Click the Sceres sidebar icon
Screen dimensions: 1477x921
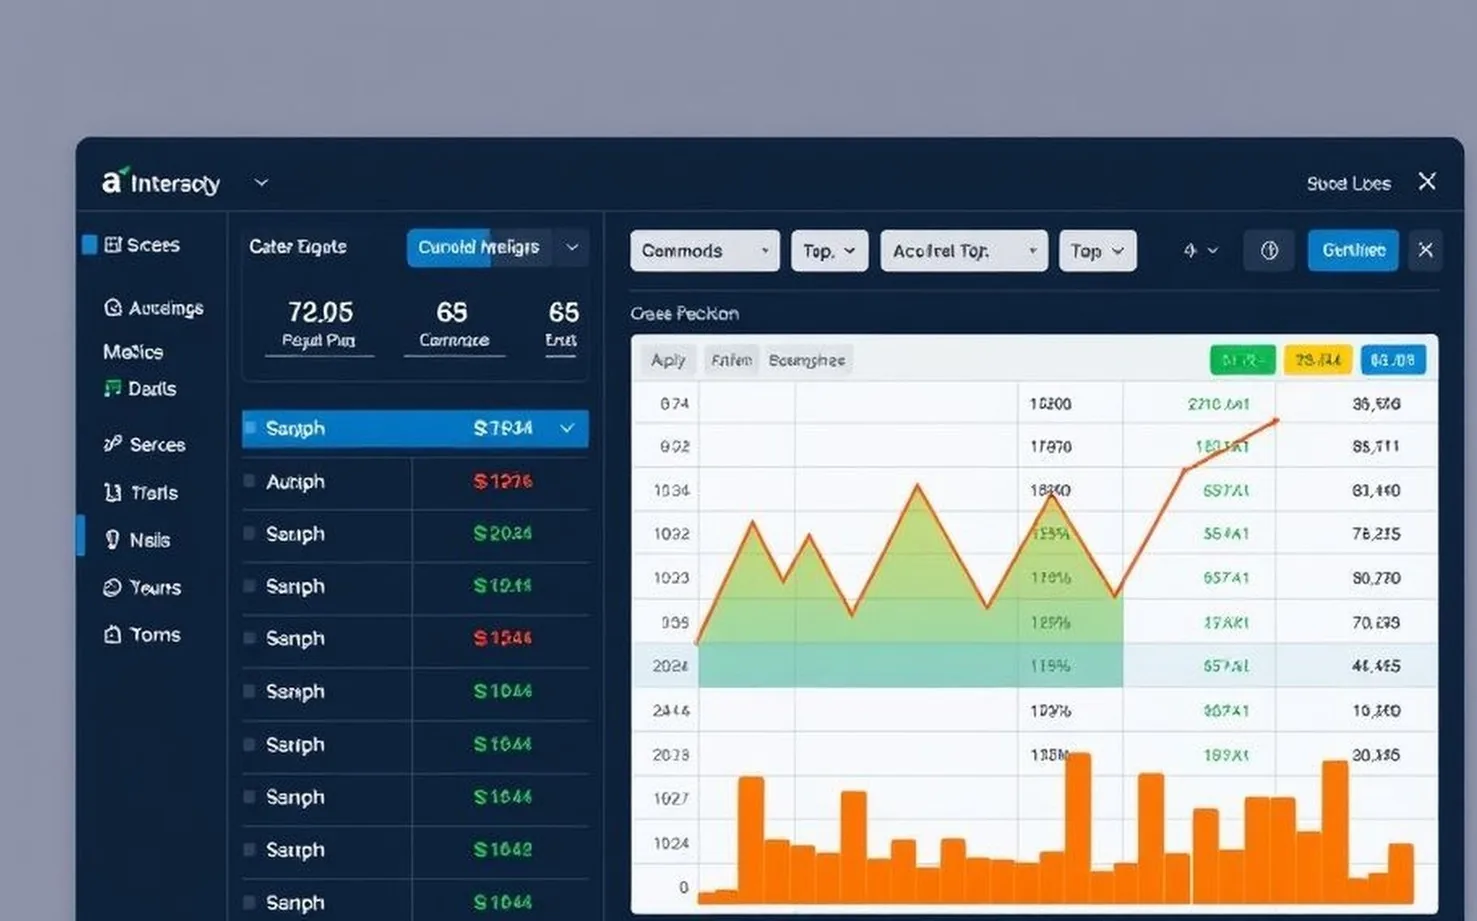pyautogui.click(x=113, y=245)
